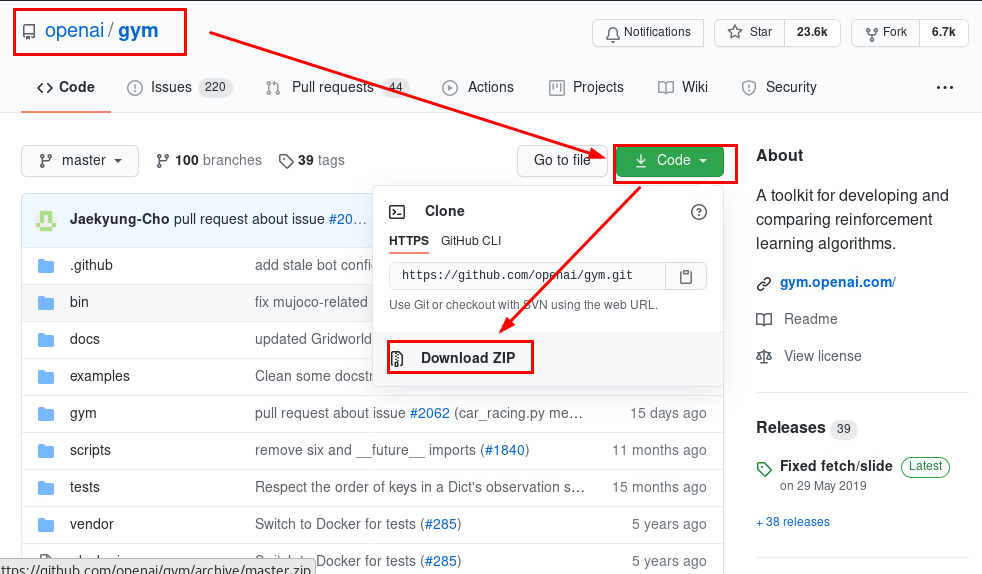Viewport: 982px width, 574px height.
Task: Click the terminal Clone icon
Action: coord(397,212)
